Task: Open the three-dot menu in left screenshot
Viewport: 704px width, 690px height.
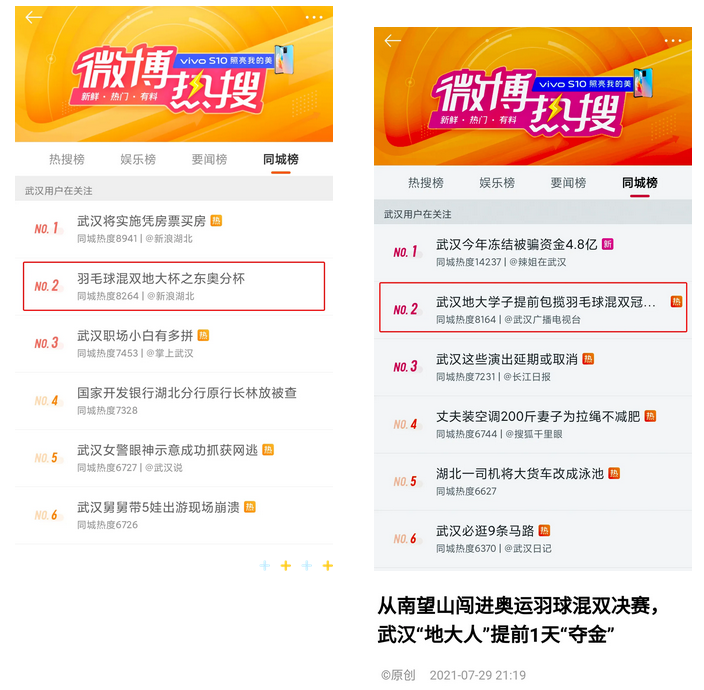Action: point(314,18)
